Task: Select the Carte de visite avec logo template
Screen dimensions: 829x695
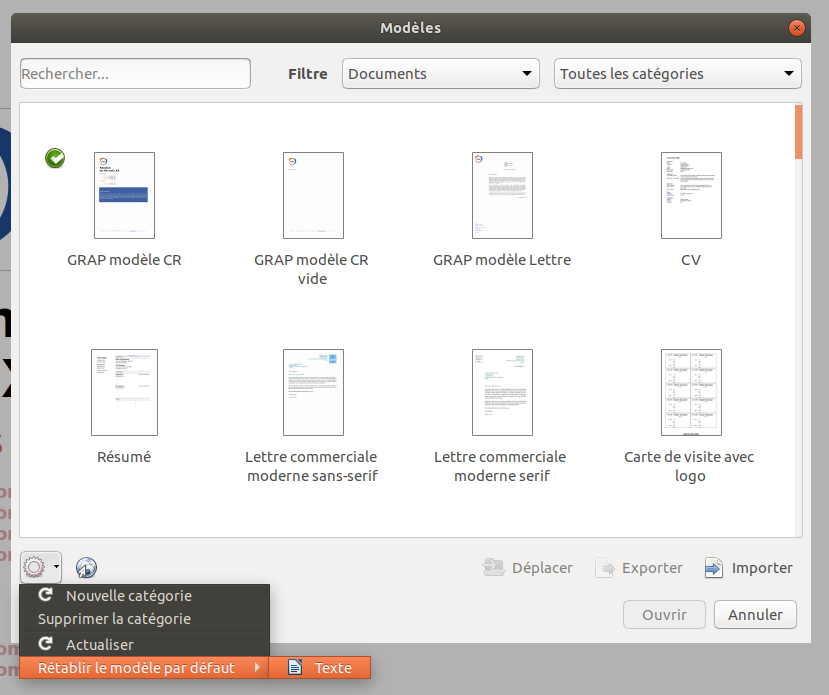Action: 691,392
